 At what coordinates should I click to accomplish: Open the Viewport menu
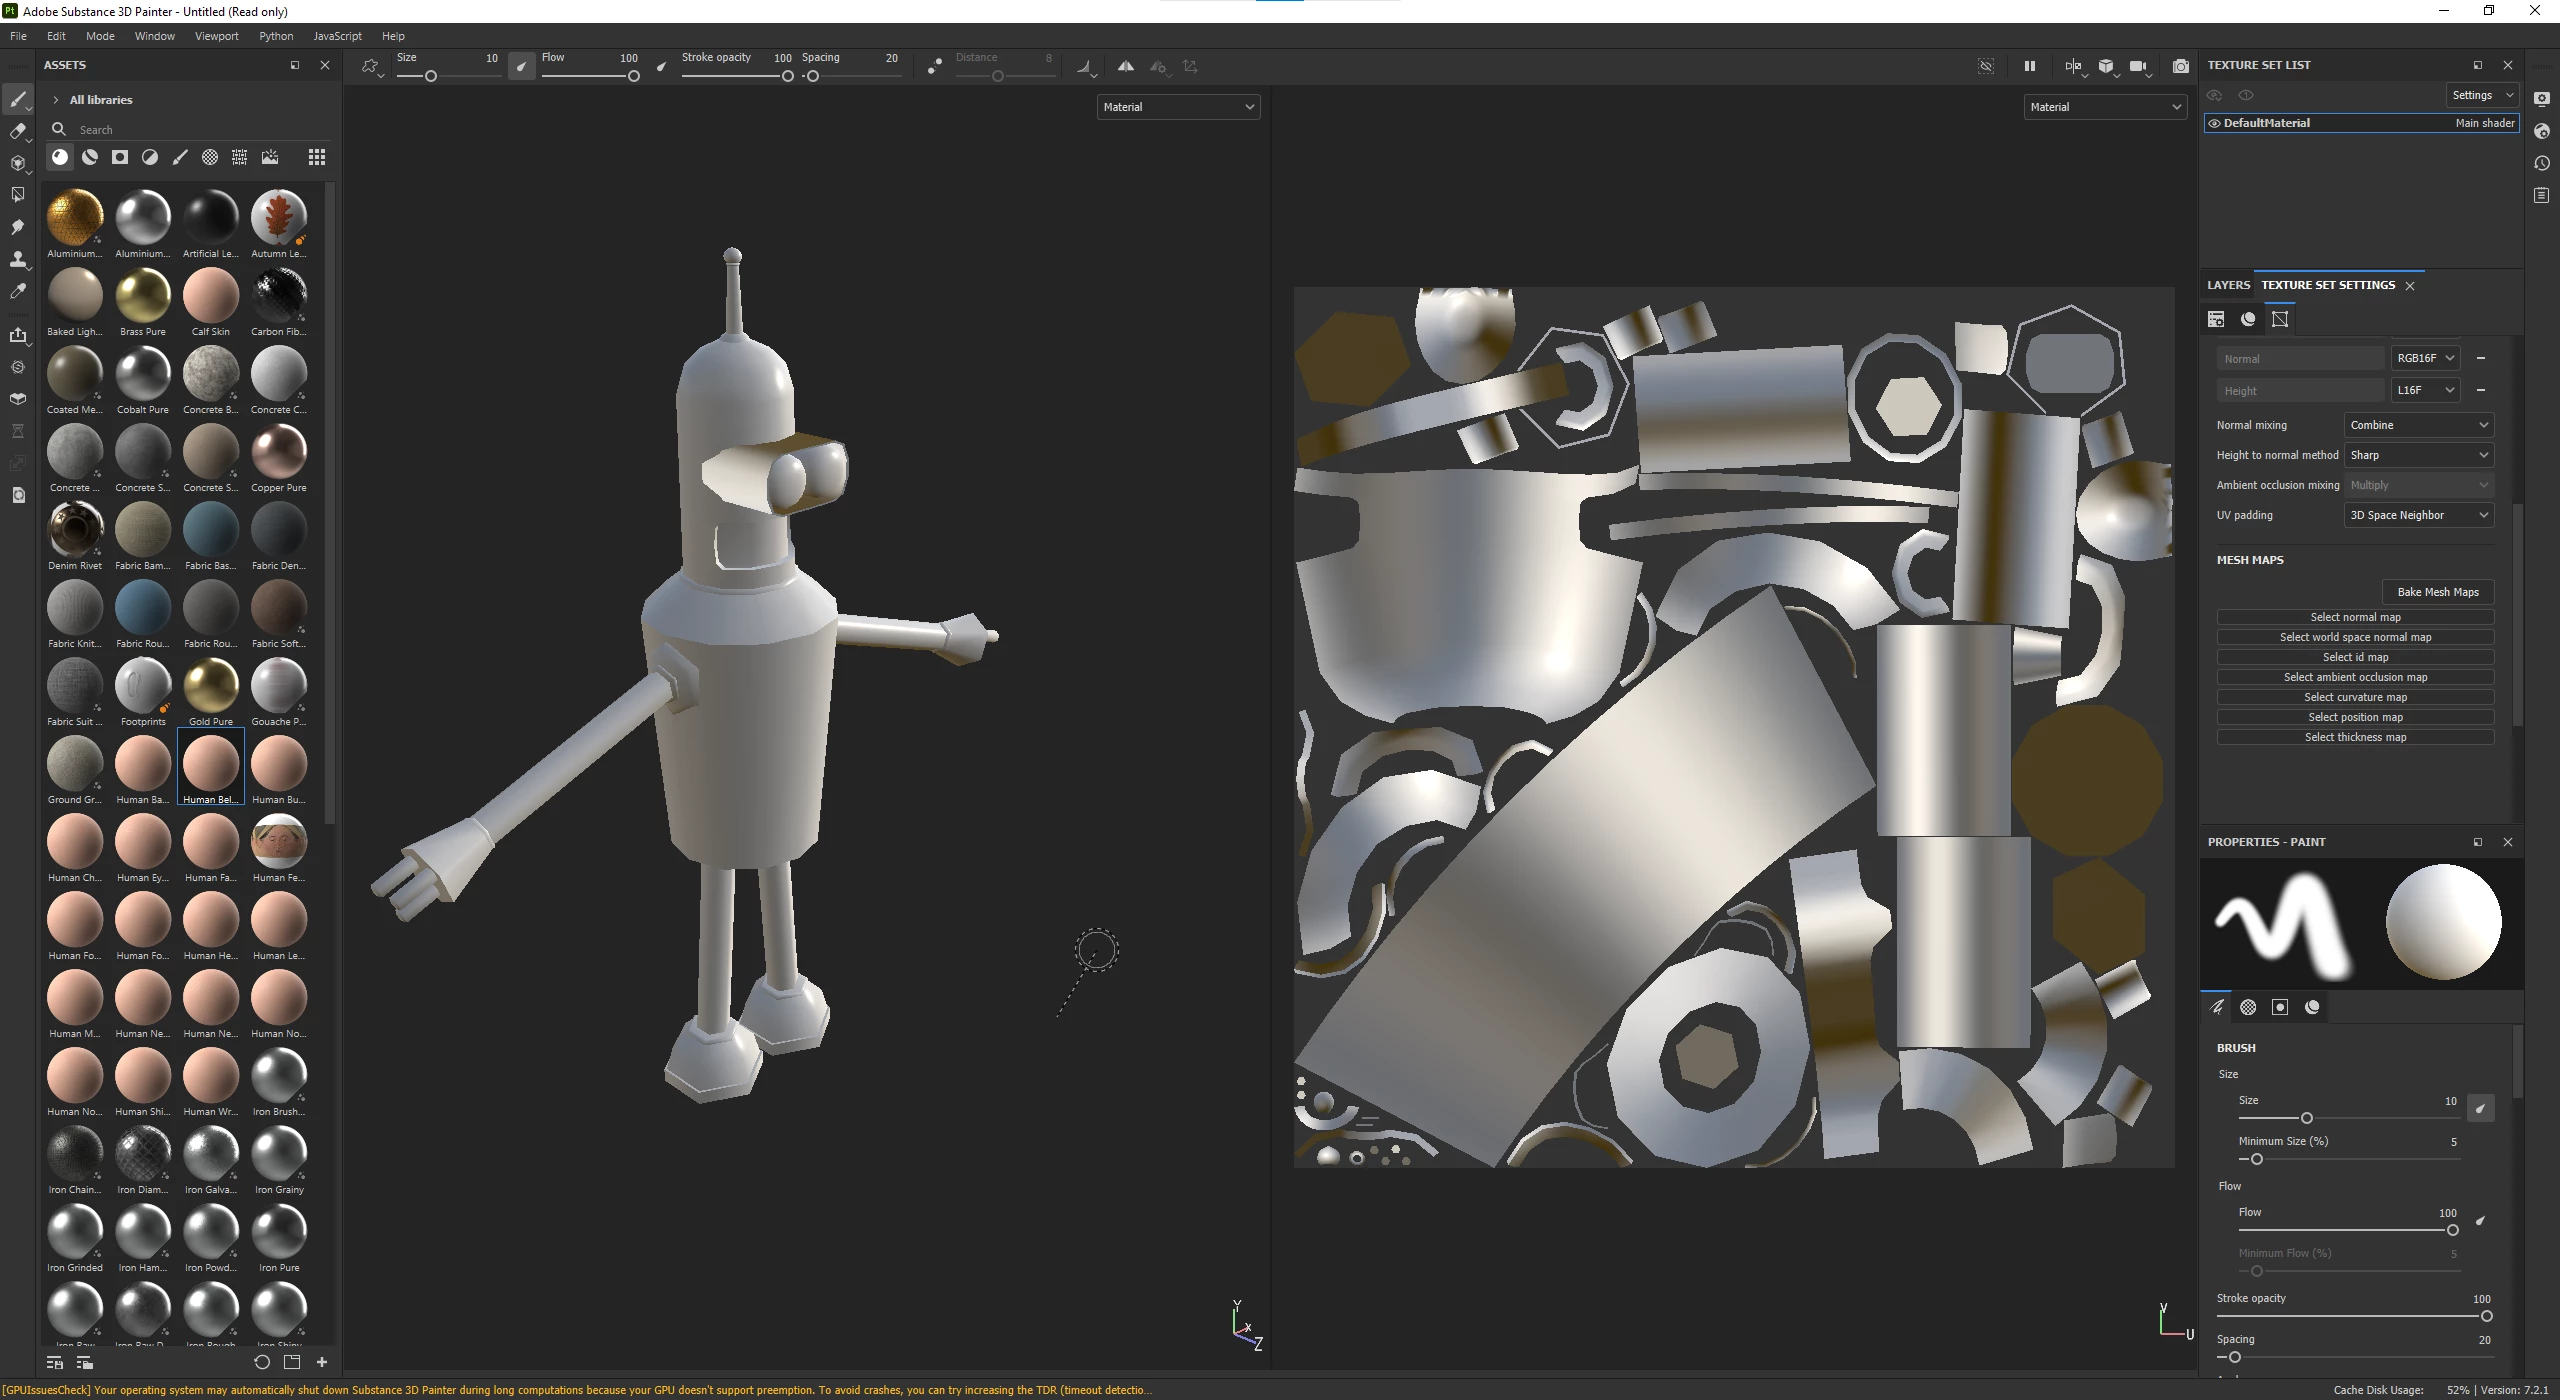pos(216,36)
